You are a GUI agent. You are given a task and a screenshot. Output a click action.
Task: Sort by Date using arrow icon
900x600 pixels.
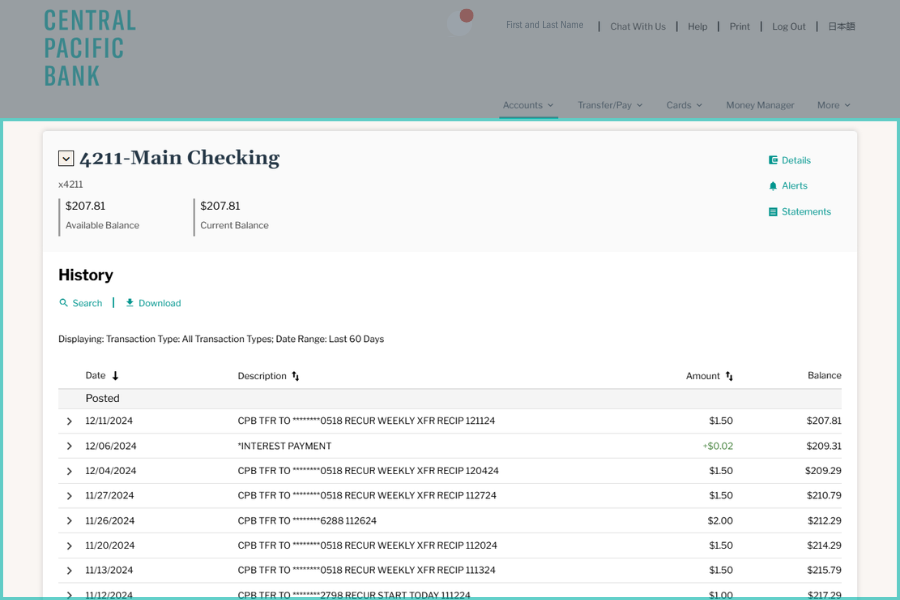pos(115,376)
